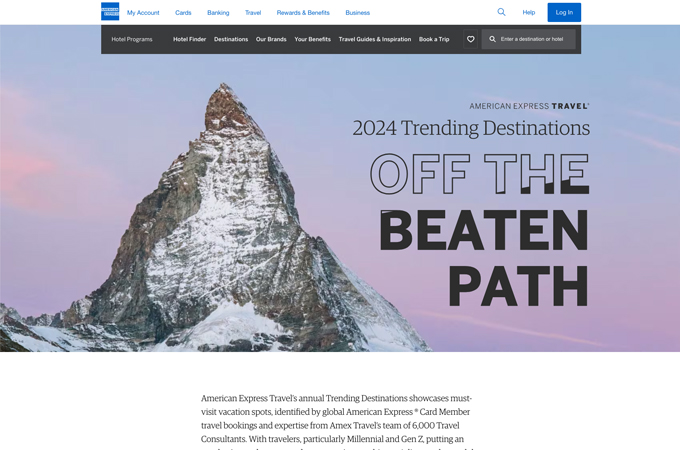The width and height of the screenshot is (680, 450).
Task: Open the Your Benefits section
Action: [x=313, y=39]
